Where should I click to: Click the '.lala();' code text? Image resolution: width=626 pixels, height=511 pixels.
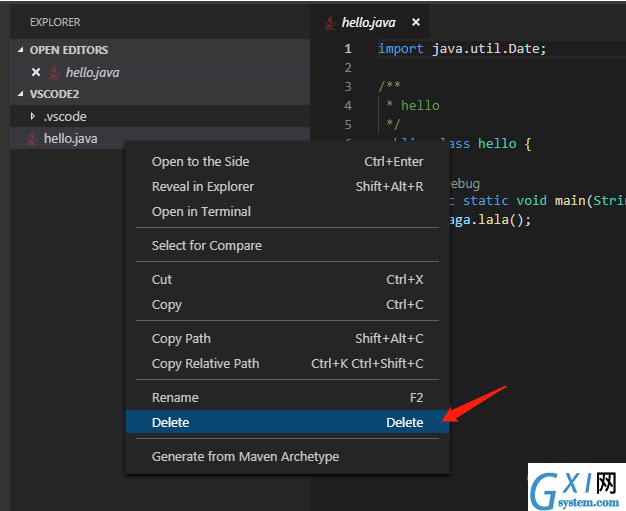tap(501, 220)
